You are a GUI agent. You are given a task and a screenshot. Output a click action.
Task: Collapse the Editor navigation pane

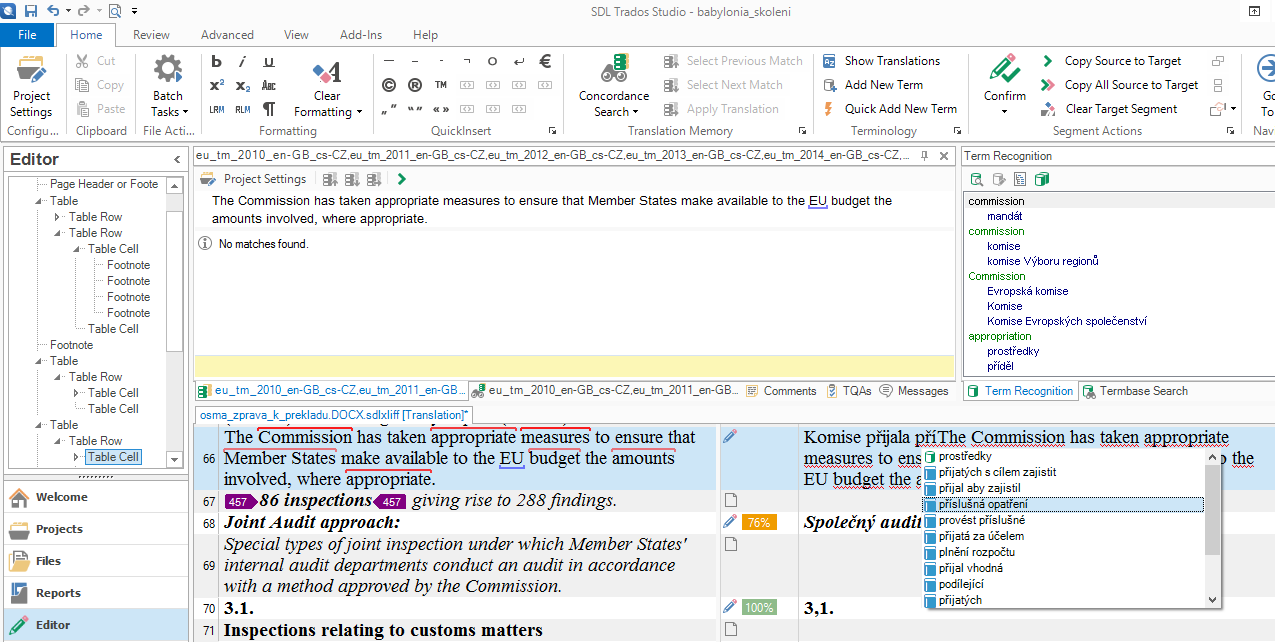[x=177, y=159]
